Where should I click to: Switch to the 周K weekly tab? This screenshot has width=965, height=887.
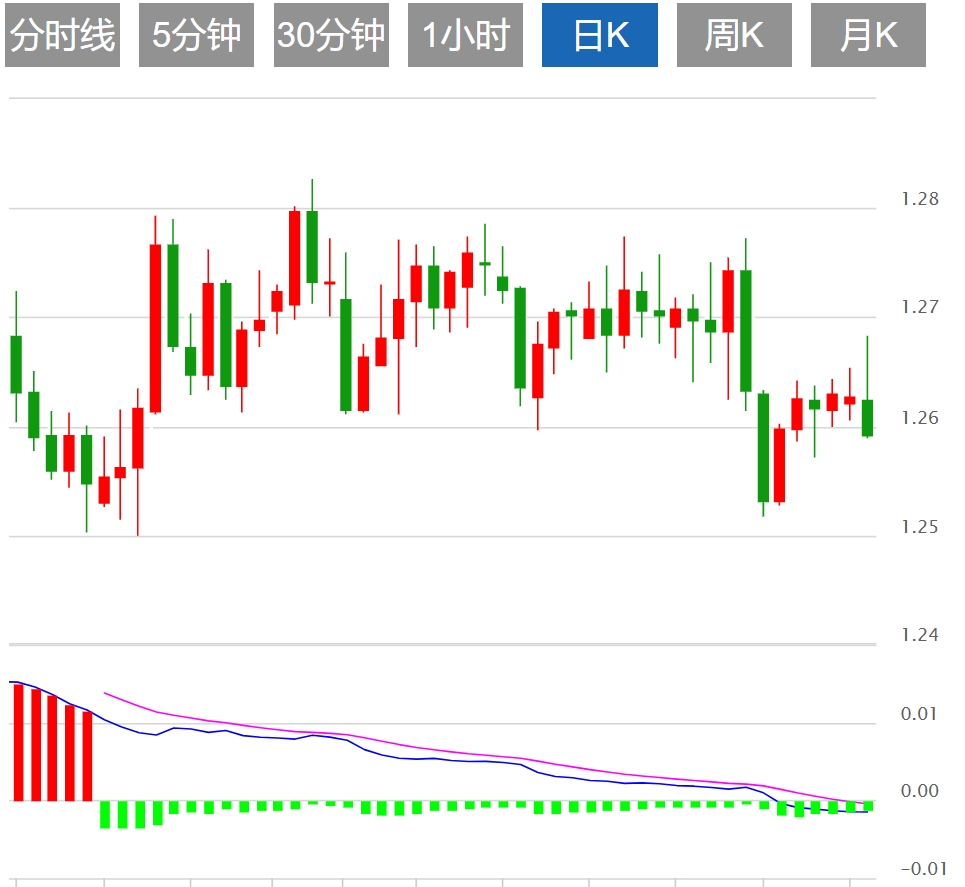pos(734,35)
